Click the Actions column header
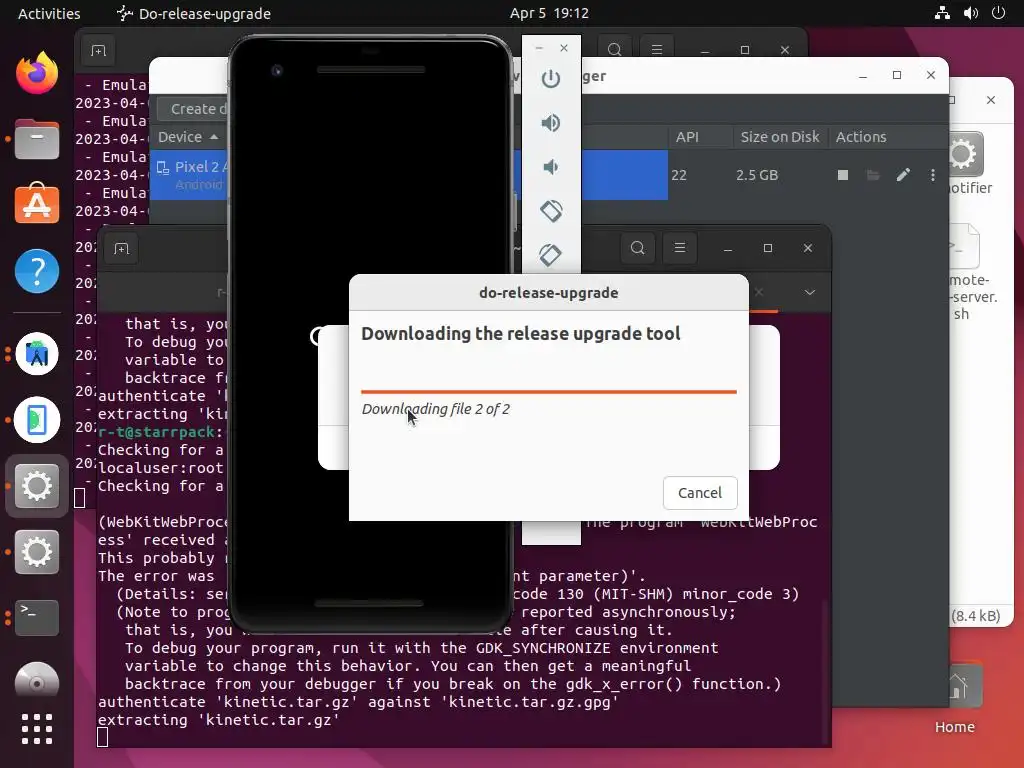Image resolution: width=1024 pixels, height=768 pixels. tap(861, 137)
